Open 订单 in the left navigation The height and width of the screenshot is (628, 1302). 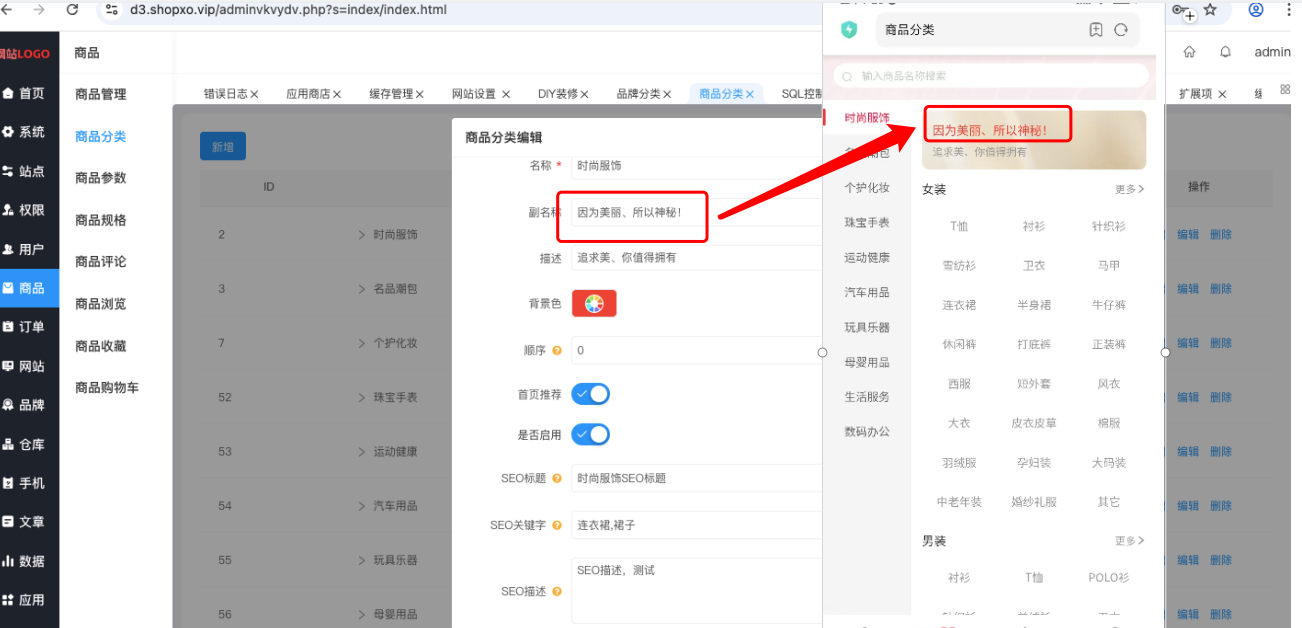tap(24, 327)
